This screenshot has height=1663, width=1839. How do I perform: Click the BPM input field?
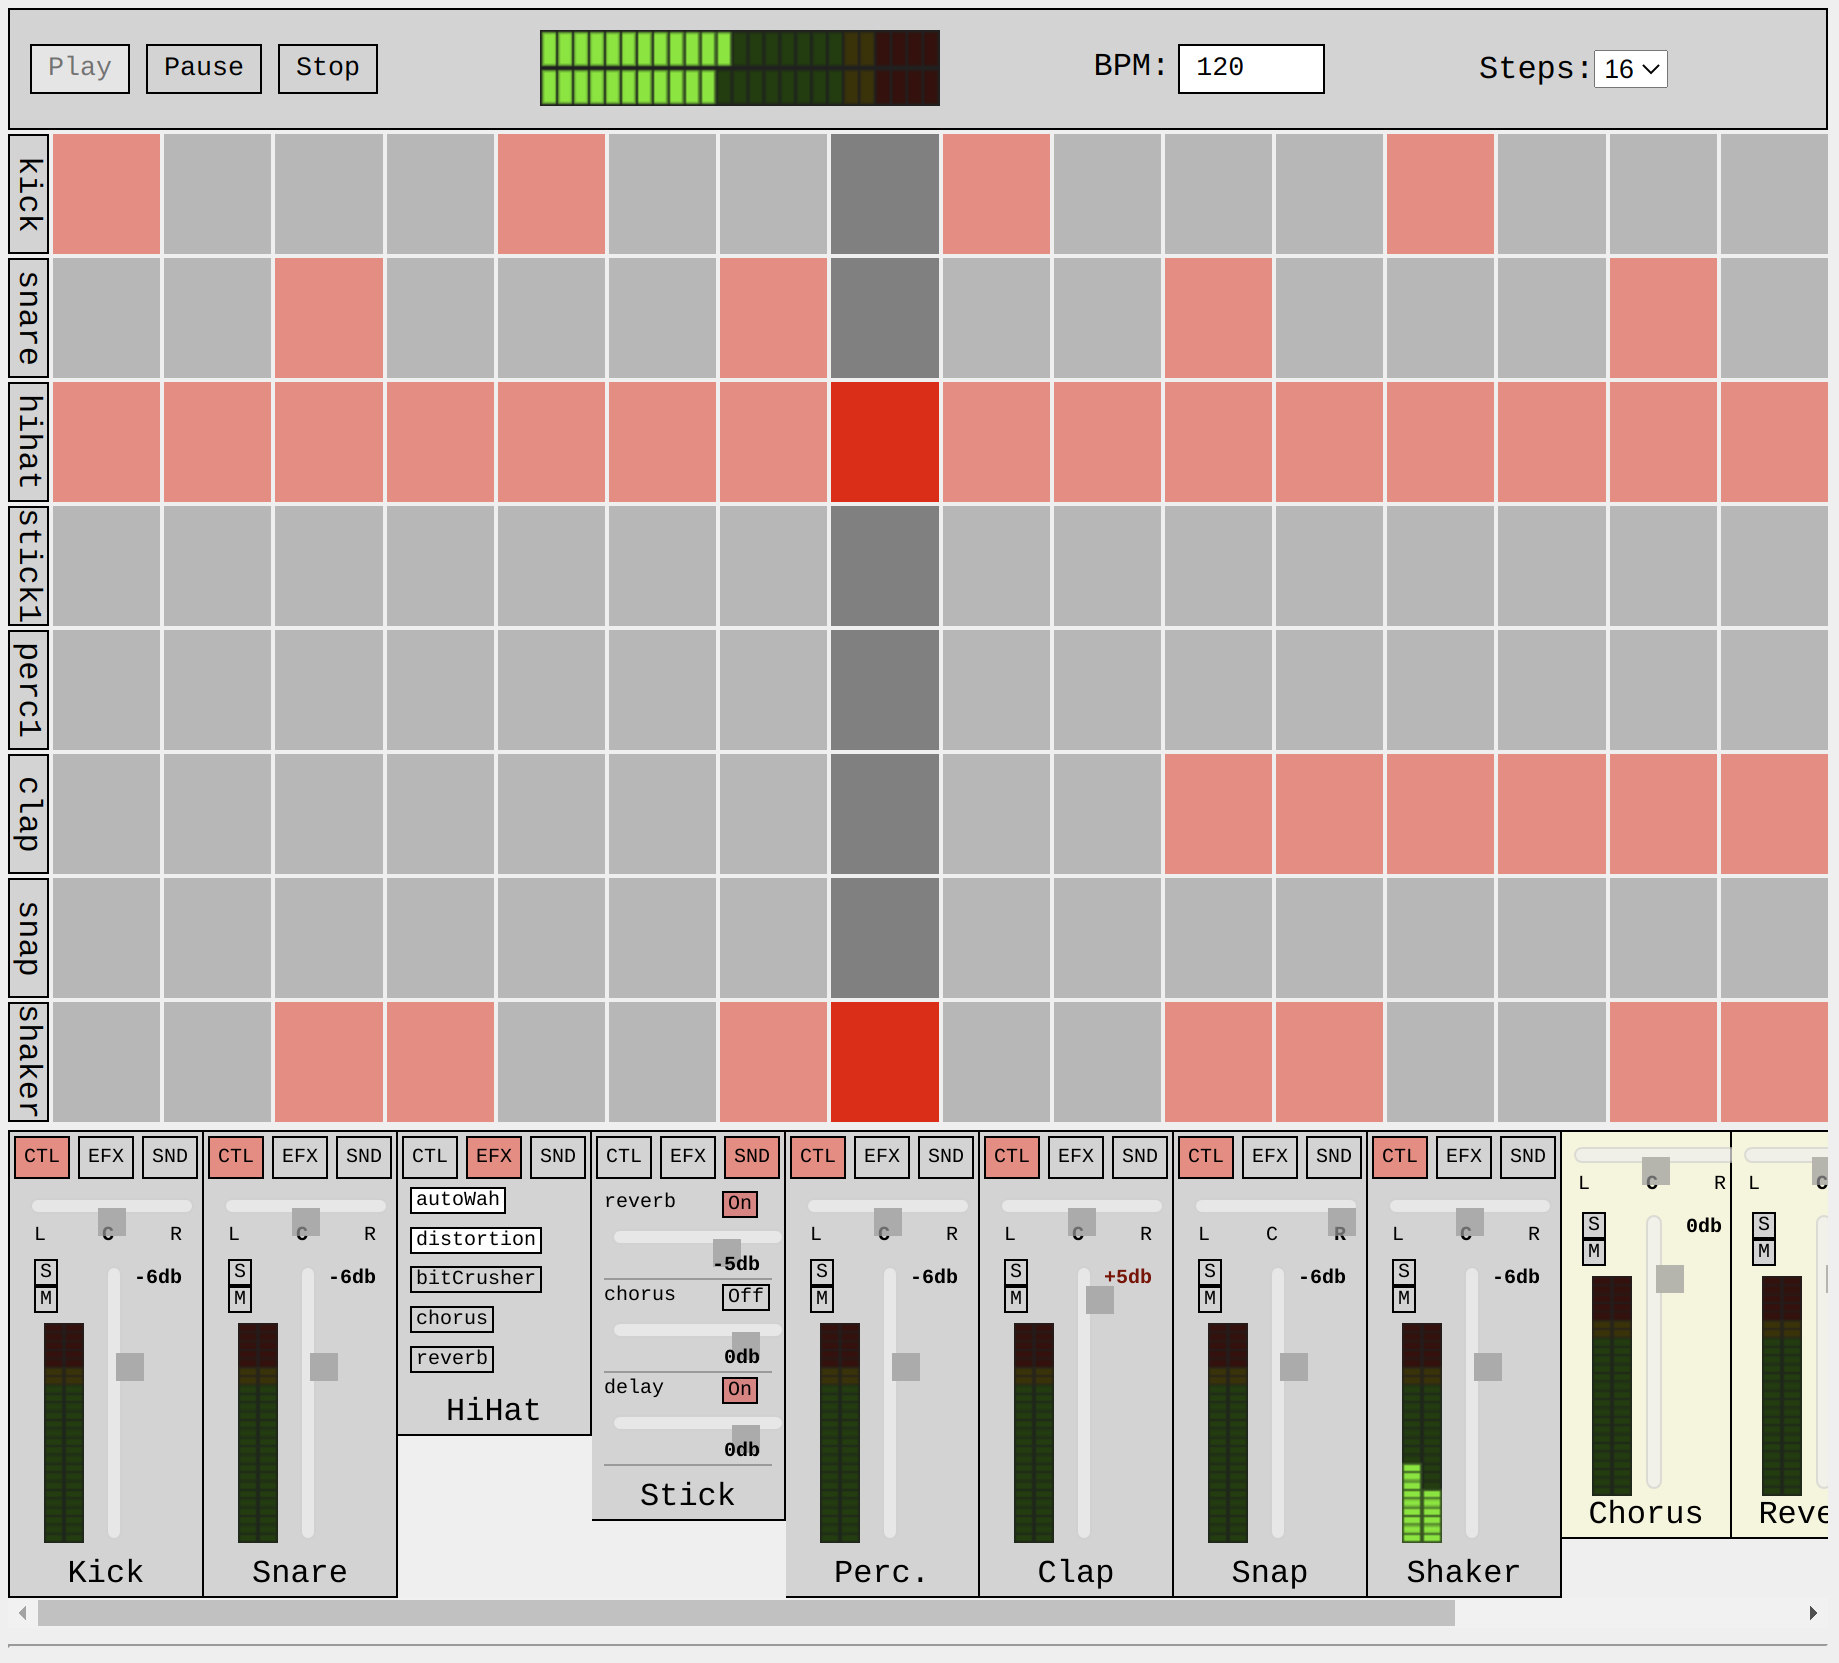click(1251, 68)
